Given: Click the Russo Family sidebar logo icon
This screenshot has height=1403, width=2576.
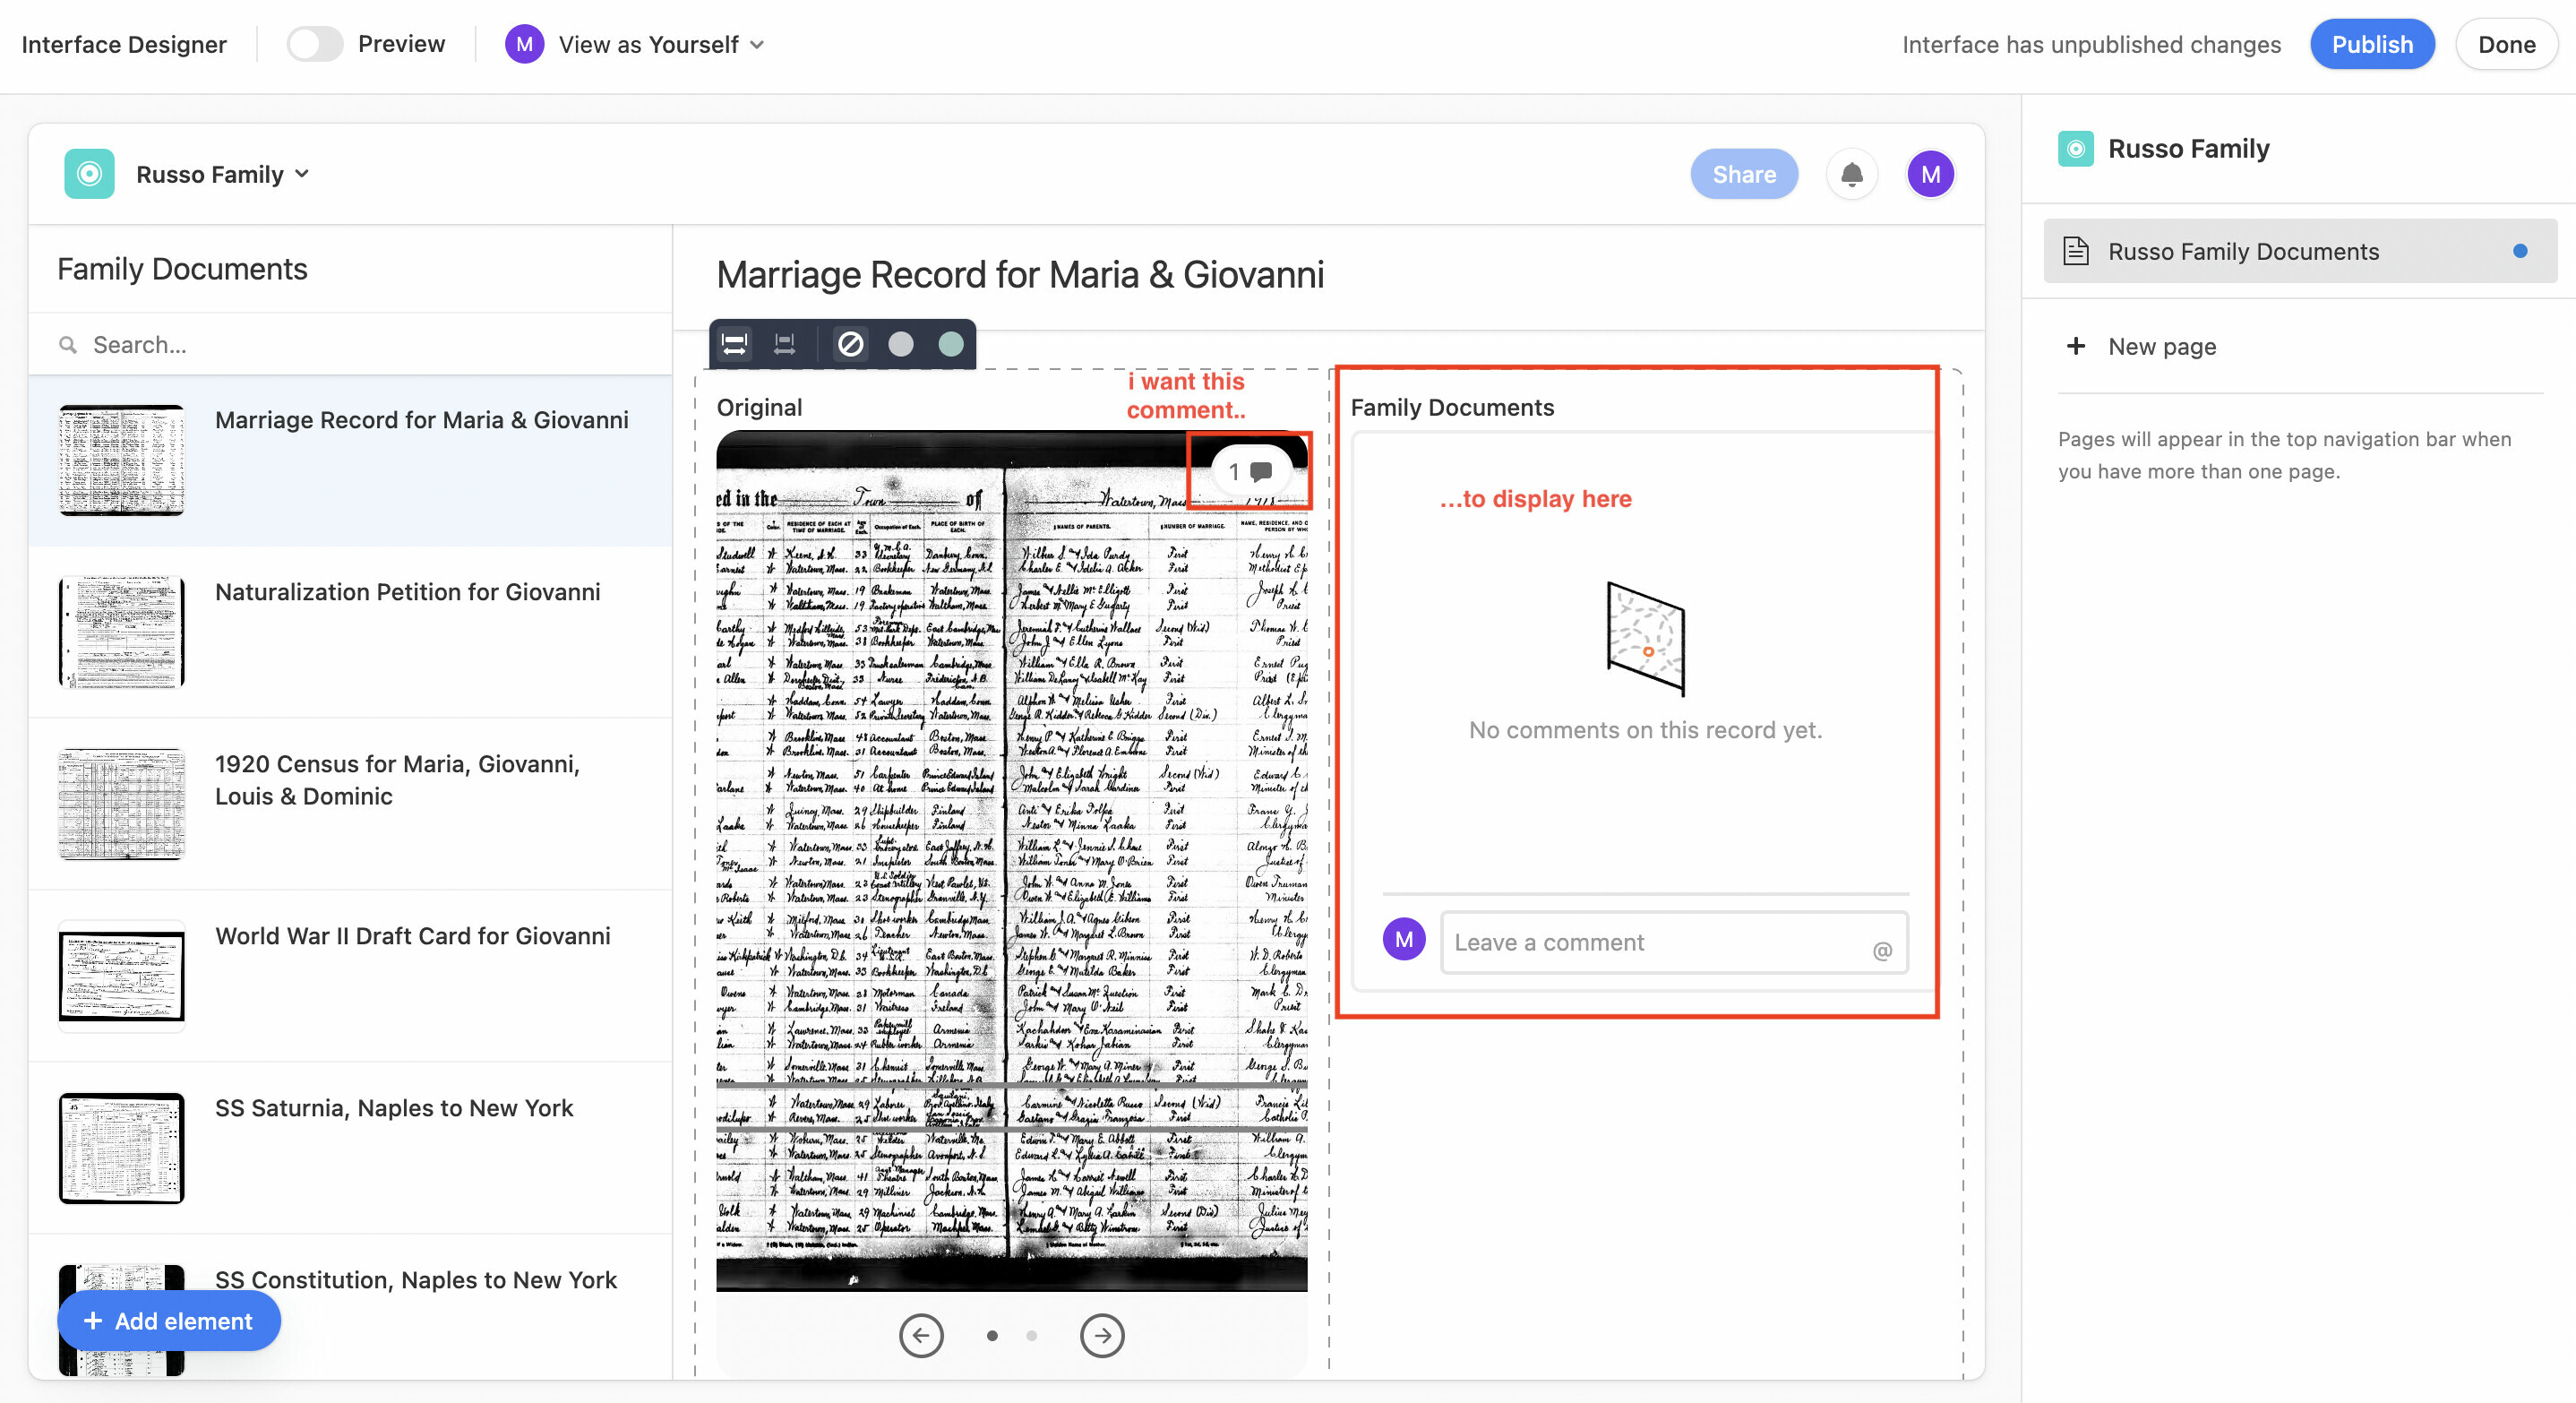Looking at the screenshot, I should click(x=2075, y=149).
